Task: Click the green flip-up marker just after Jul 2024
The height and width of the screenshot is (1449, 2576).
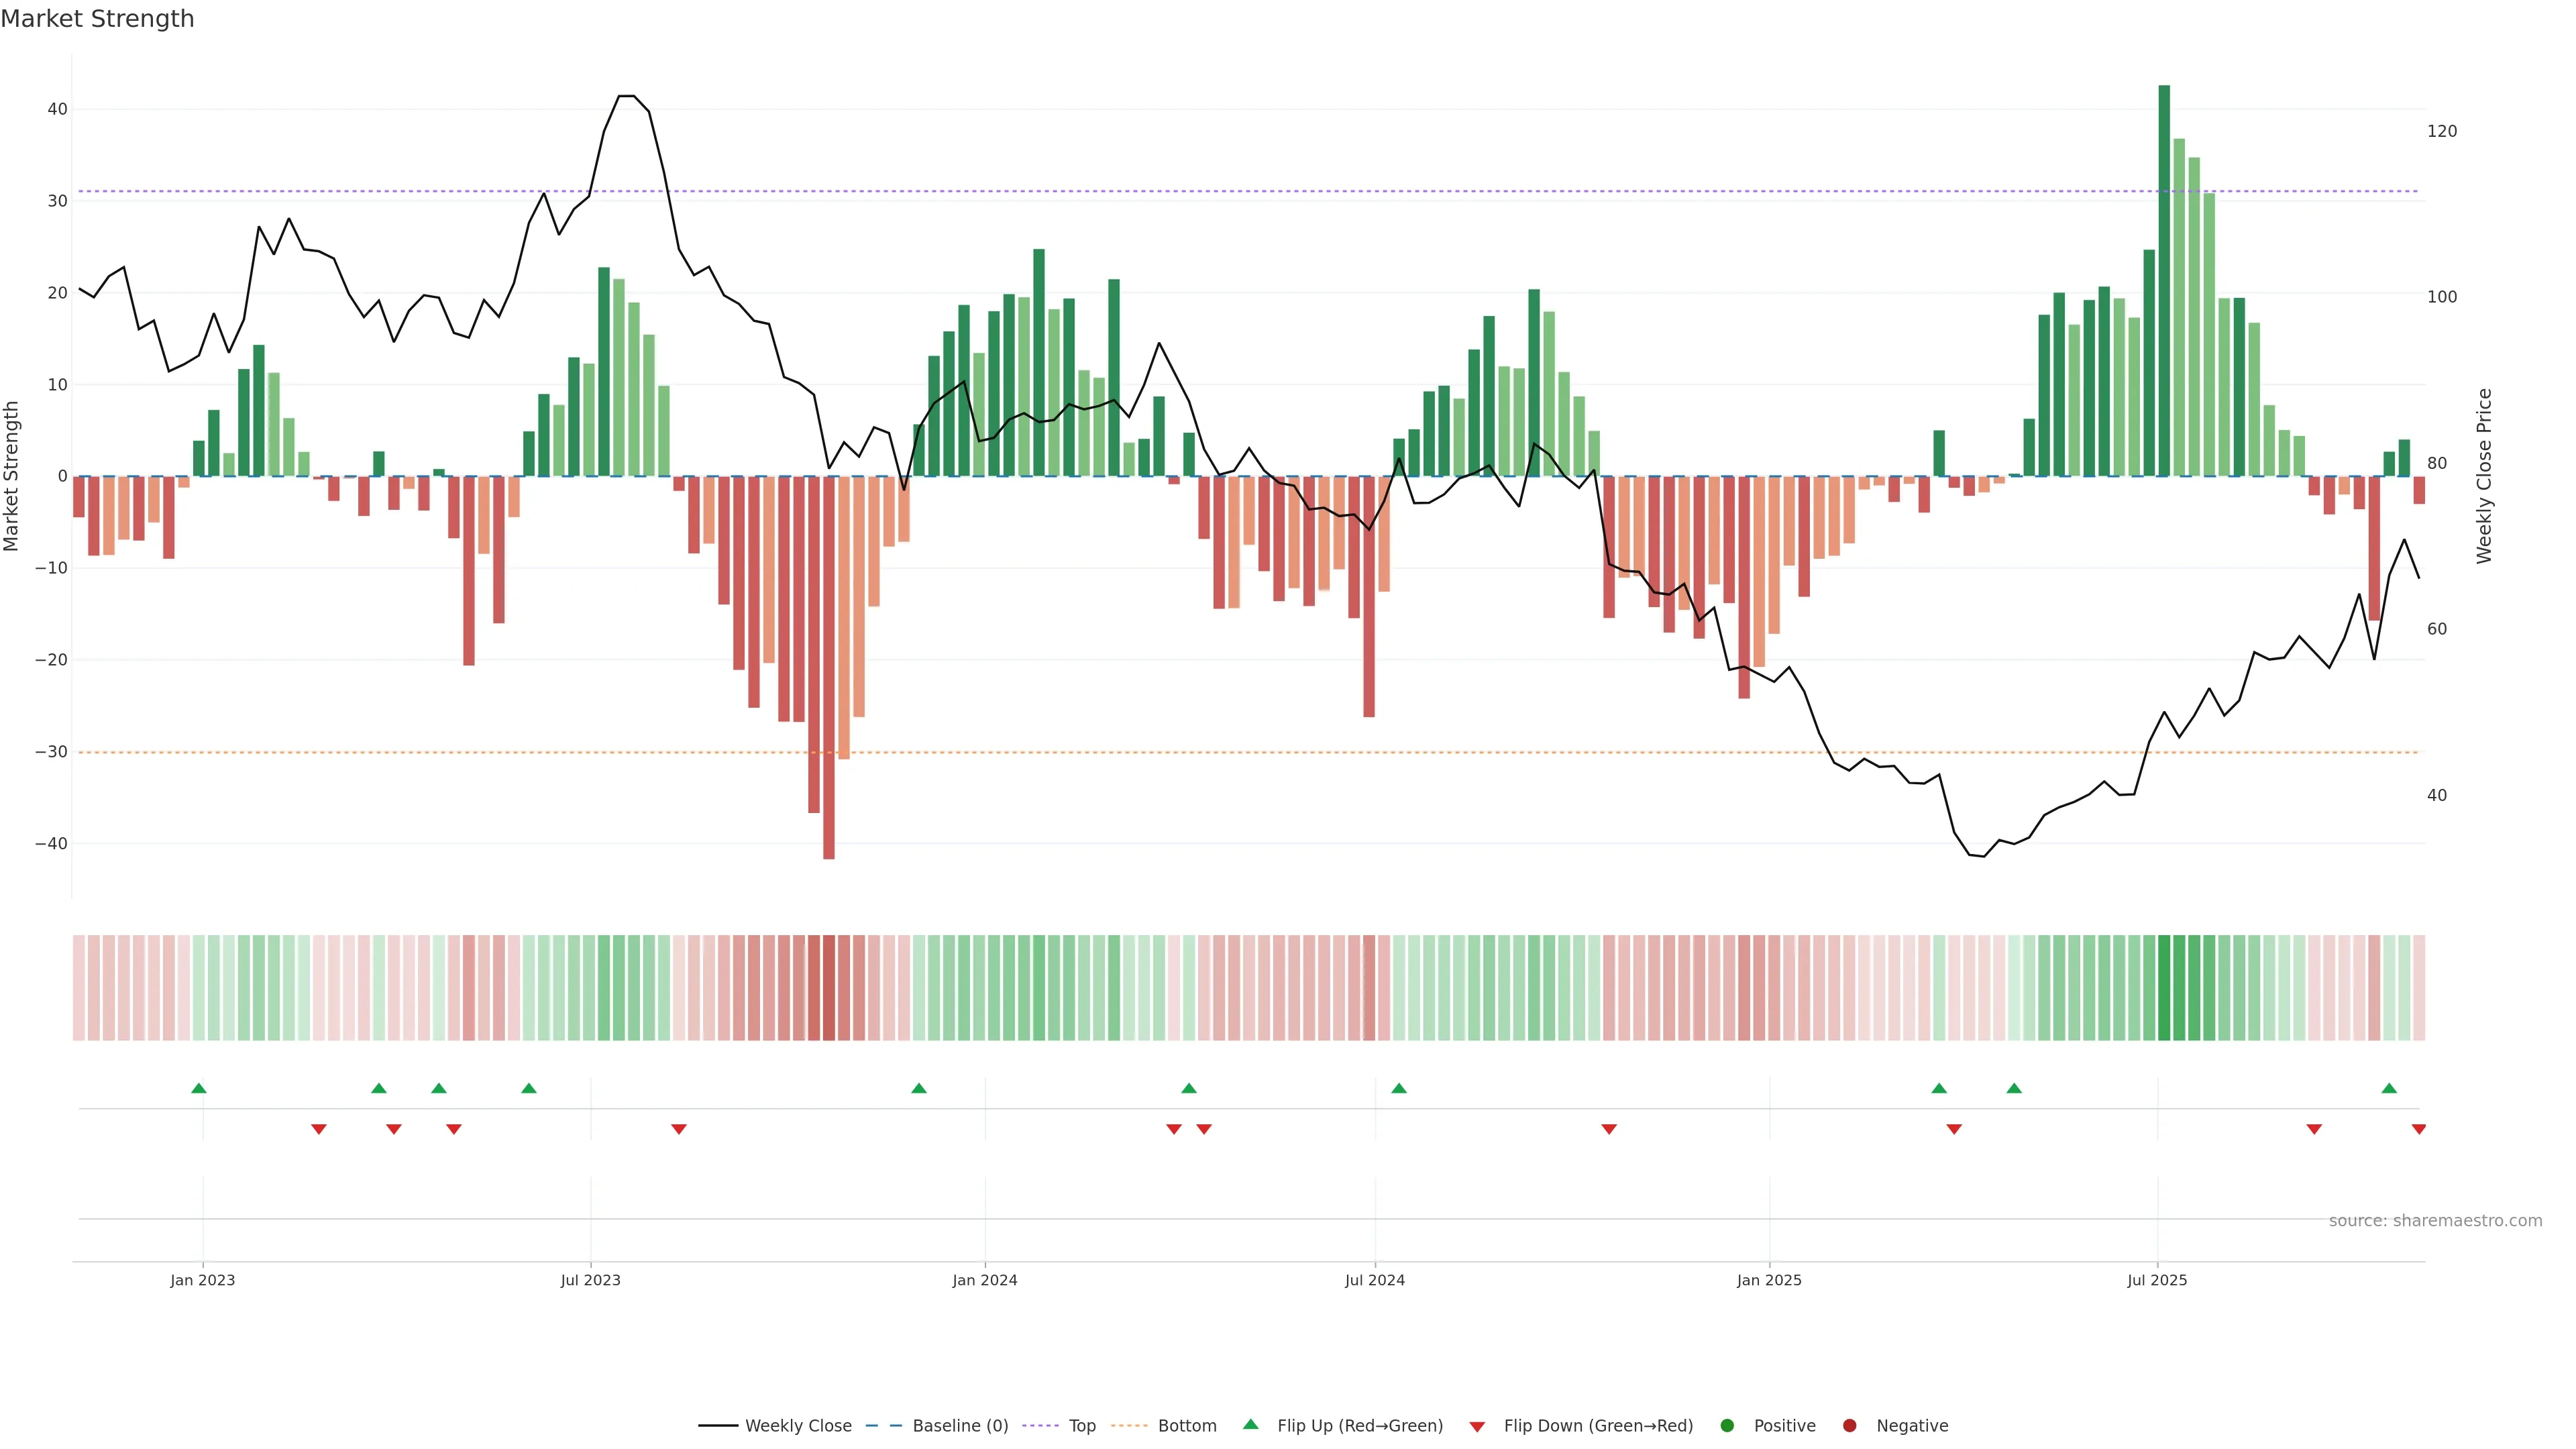Action: coord(1399,1088)
